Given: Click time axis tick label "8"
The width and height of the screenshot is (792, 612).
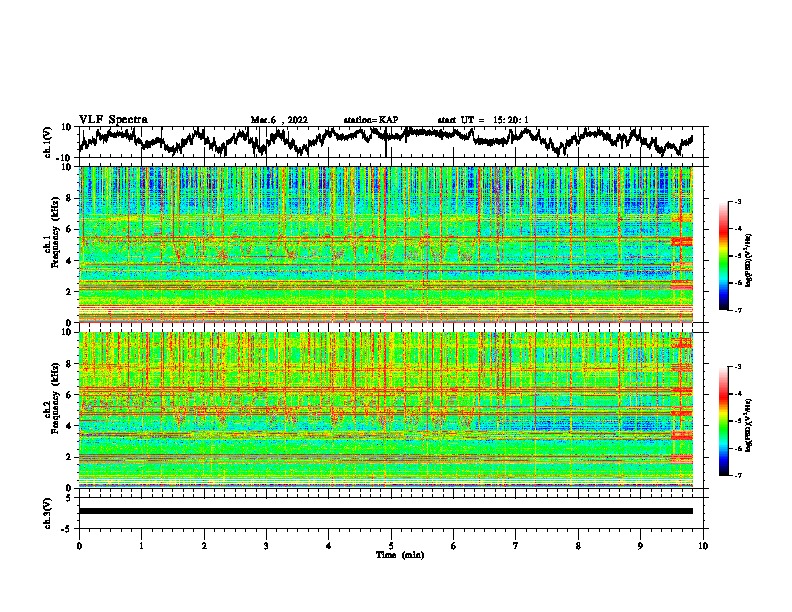Looking at the screenshot, I should click(578, 546).
